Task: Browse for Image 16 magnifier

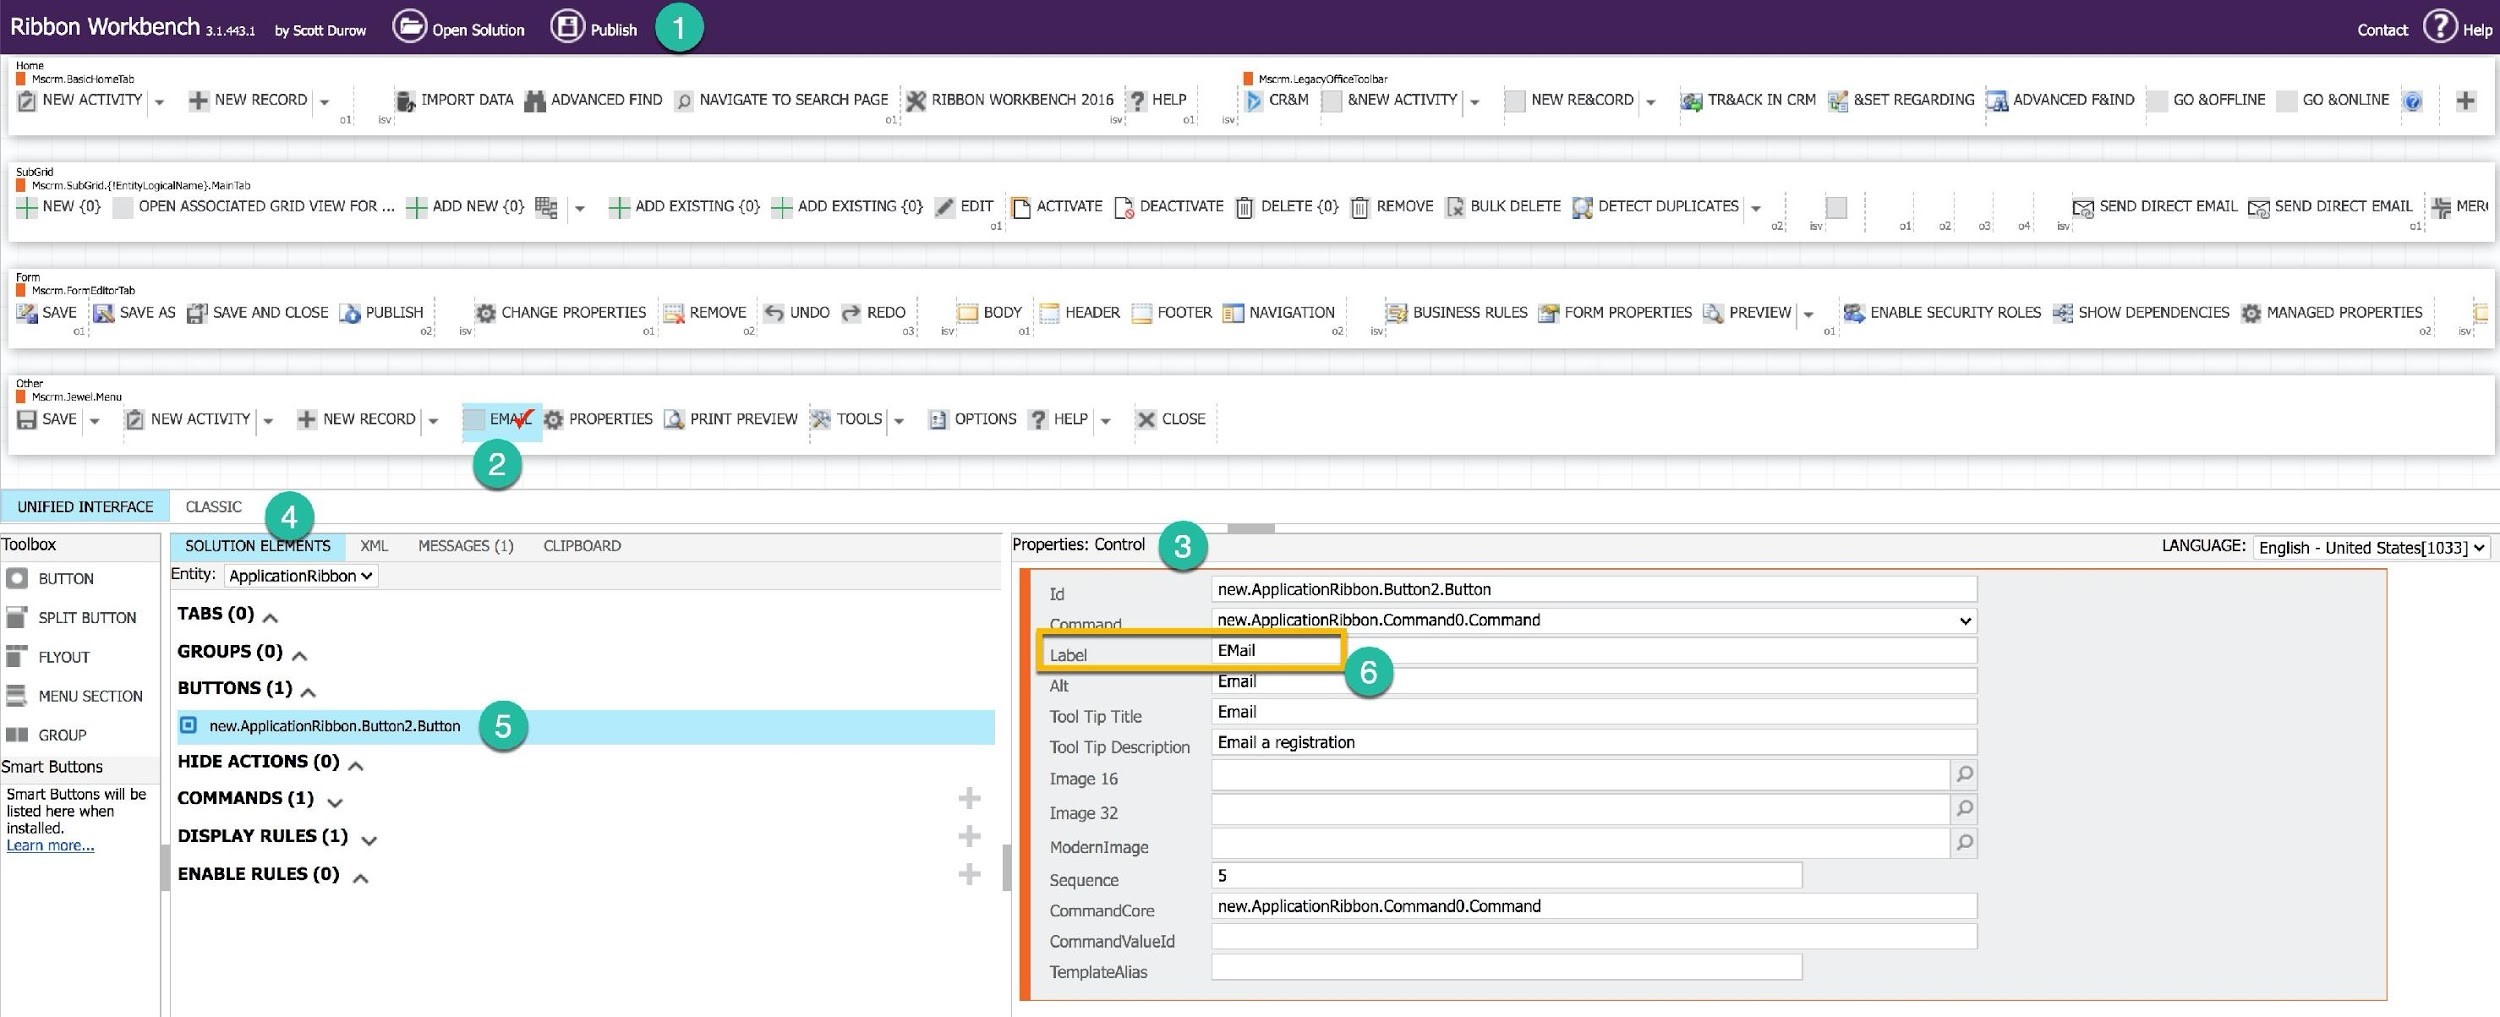Action: point(1964,774)
